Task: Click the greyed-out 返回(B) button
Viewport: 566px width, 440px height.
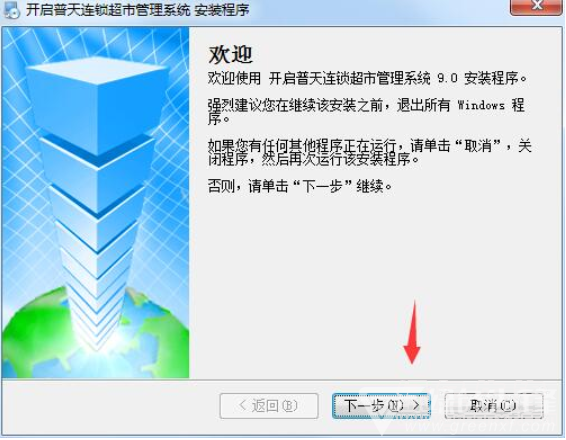Action: coord(269,406)
